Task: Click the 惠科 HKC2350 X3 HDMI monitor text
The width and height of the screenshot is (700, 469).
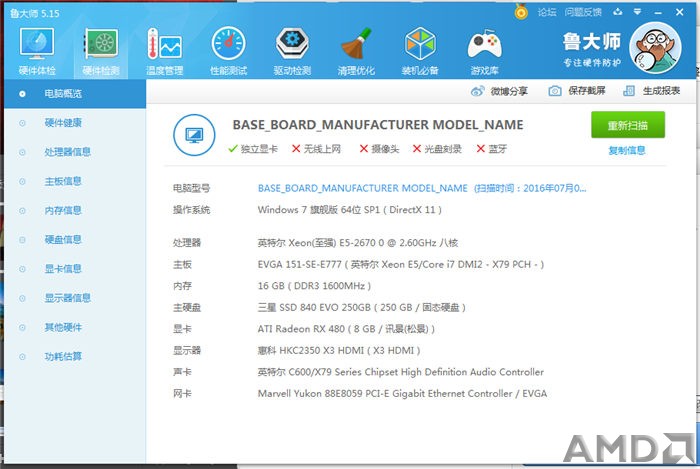Action: pyautogui.click(x=339, y=351)
